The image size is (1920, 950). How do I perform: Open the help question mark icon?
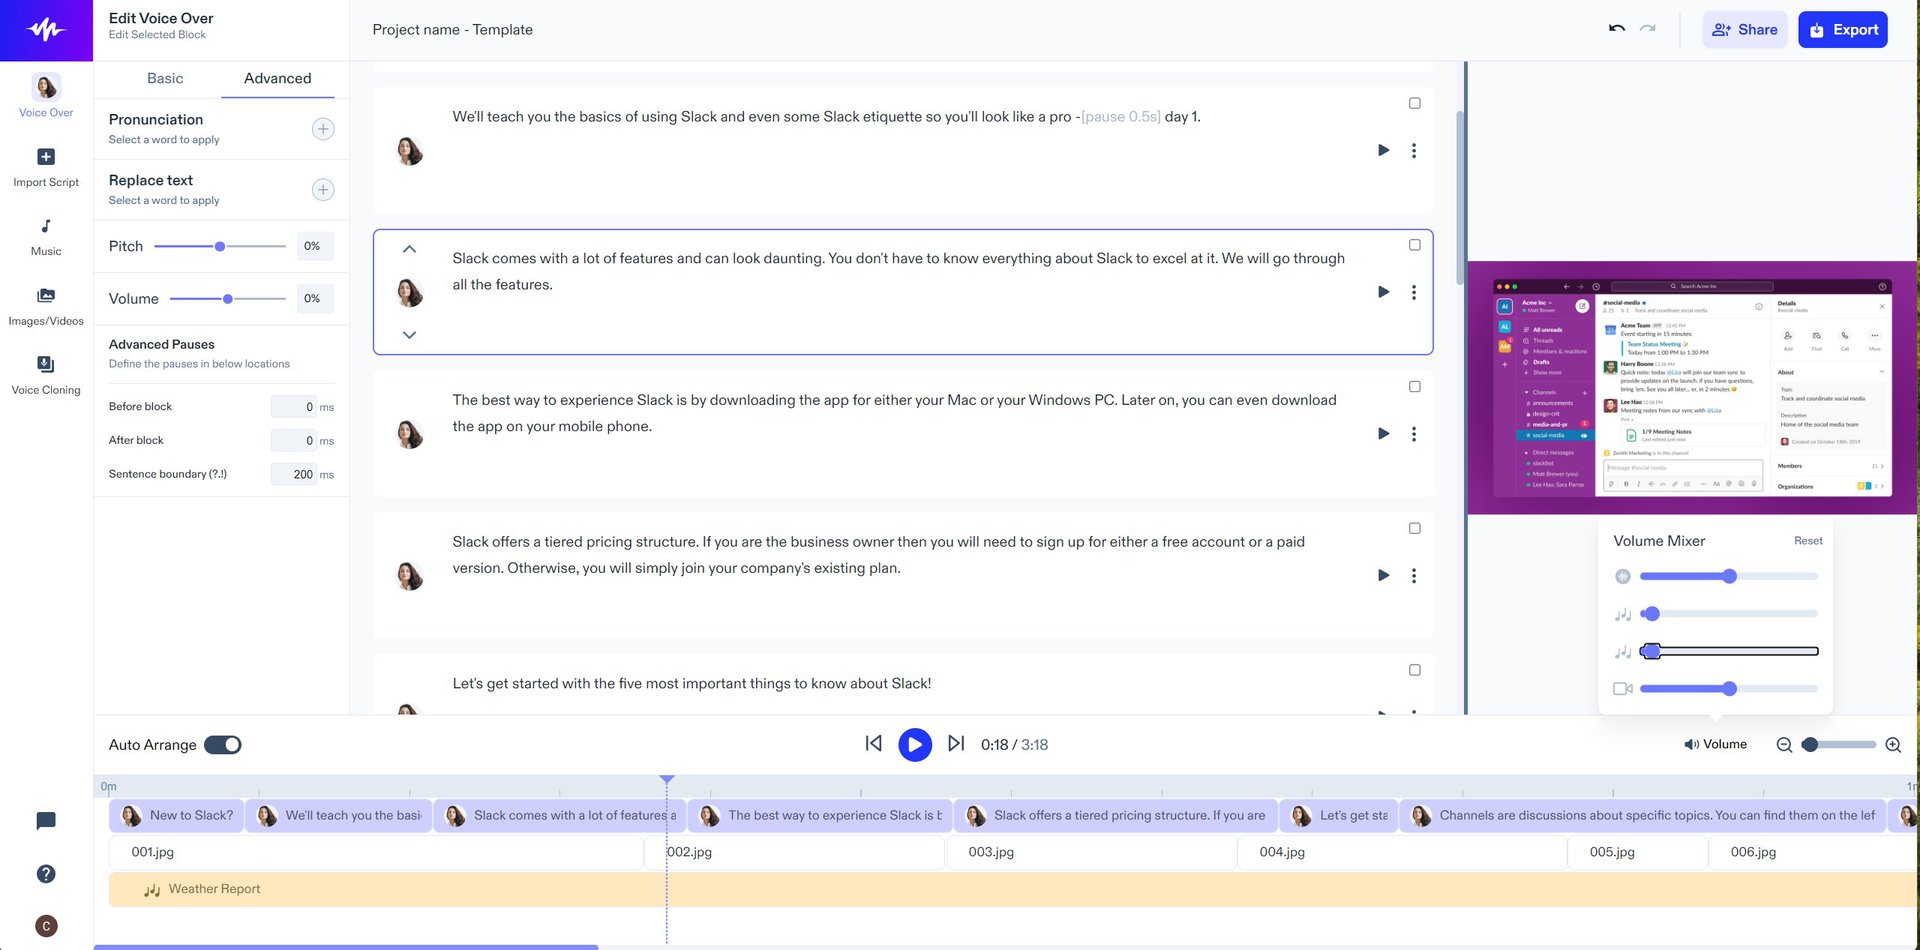click(x=46, y=874)
